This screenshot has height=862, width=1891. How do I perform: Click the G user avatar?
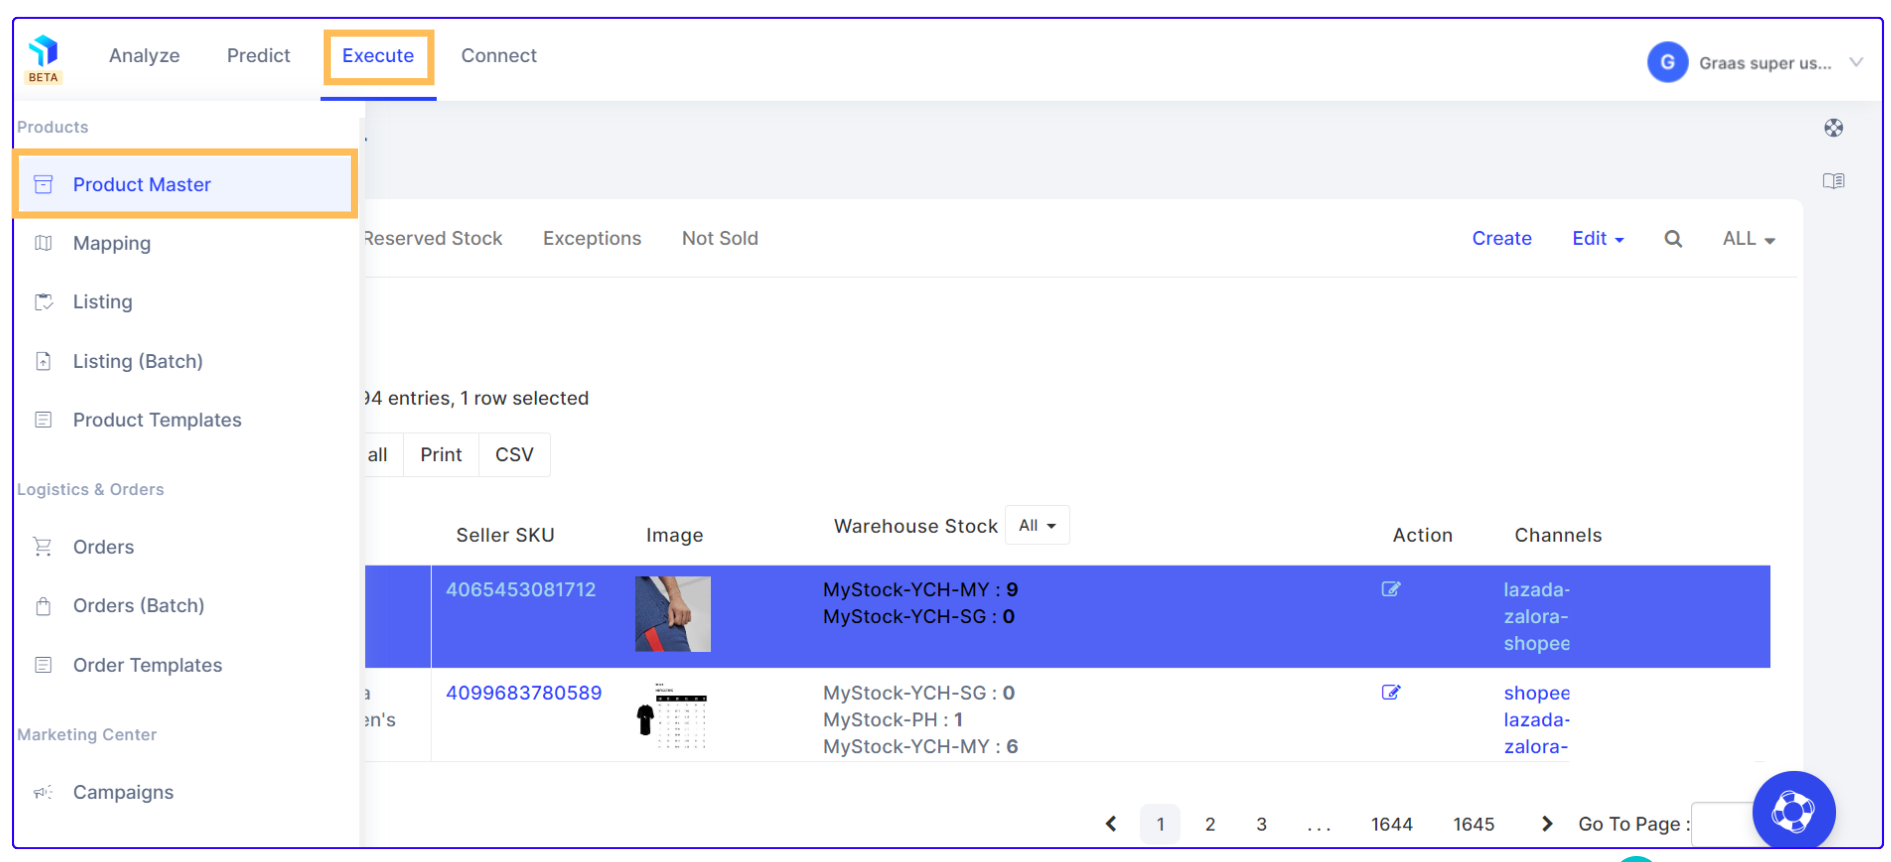click(x=1667, y=63)
